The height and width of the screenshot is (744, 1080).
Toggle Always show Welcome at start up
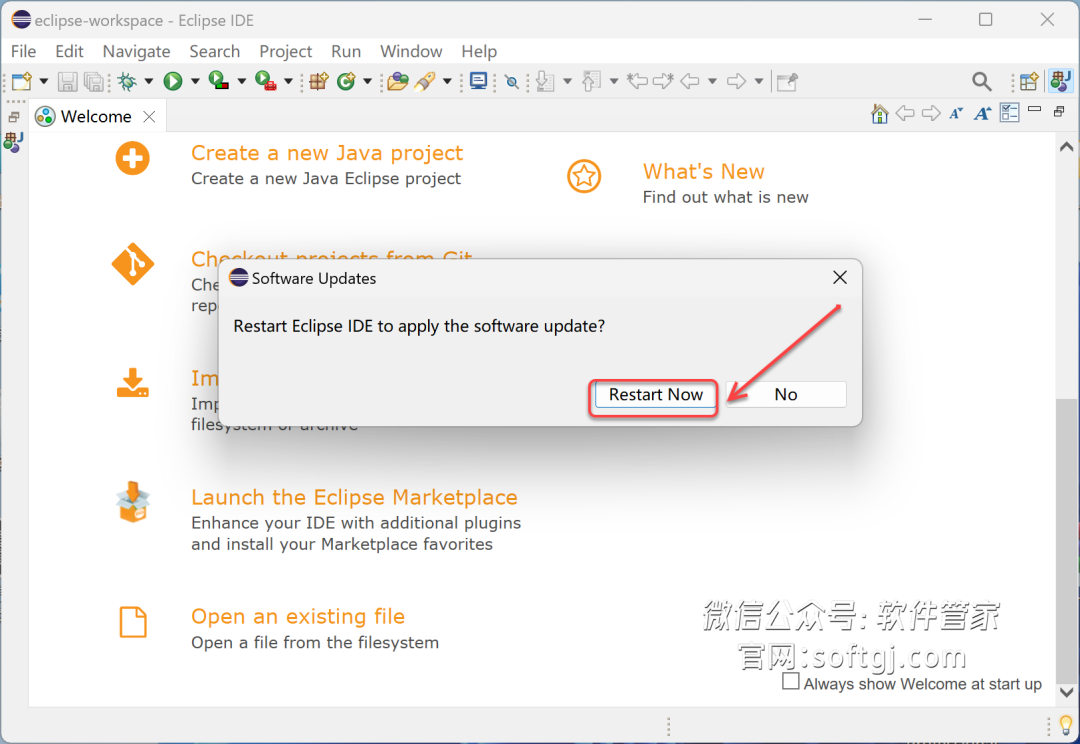(791, 682)
